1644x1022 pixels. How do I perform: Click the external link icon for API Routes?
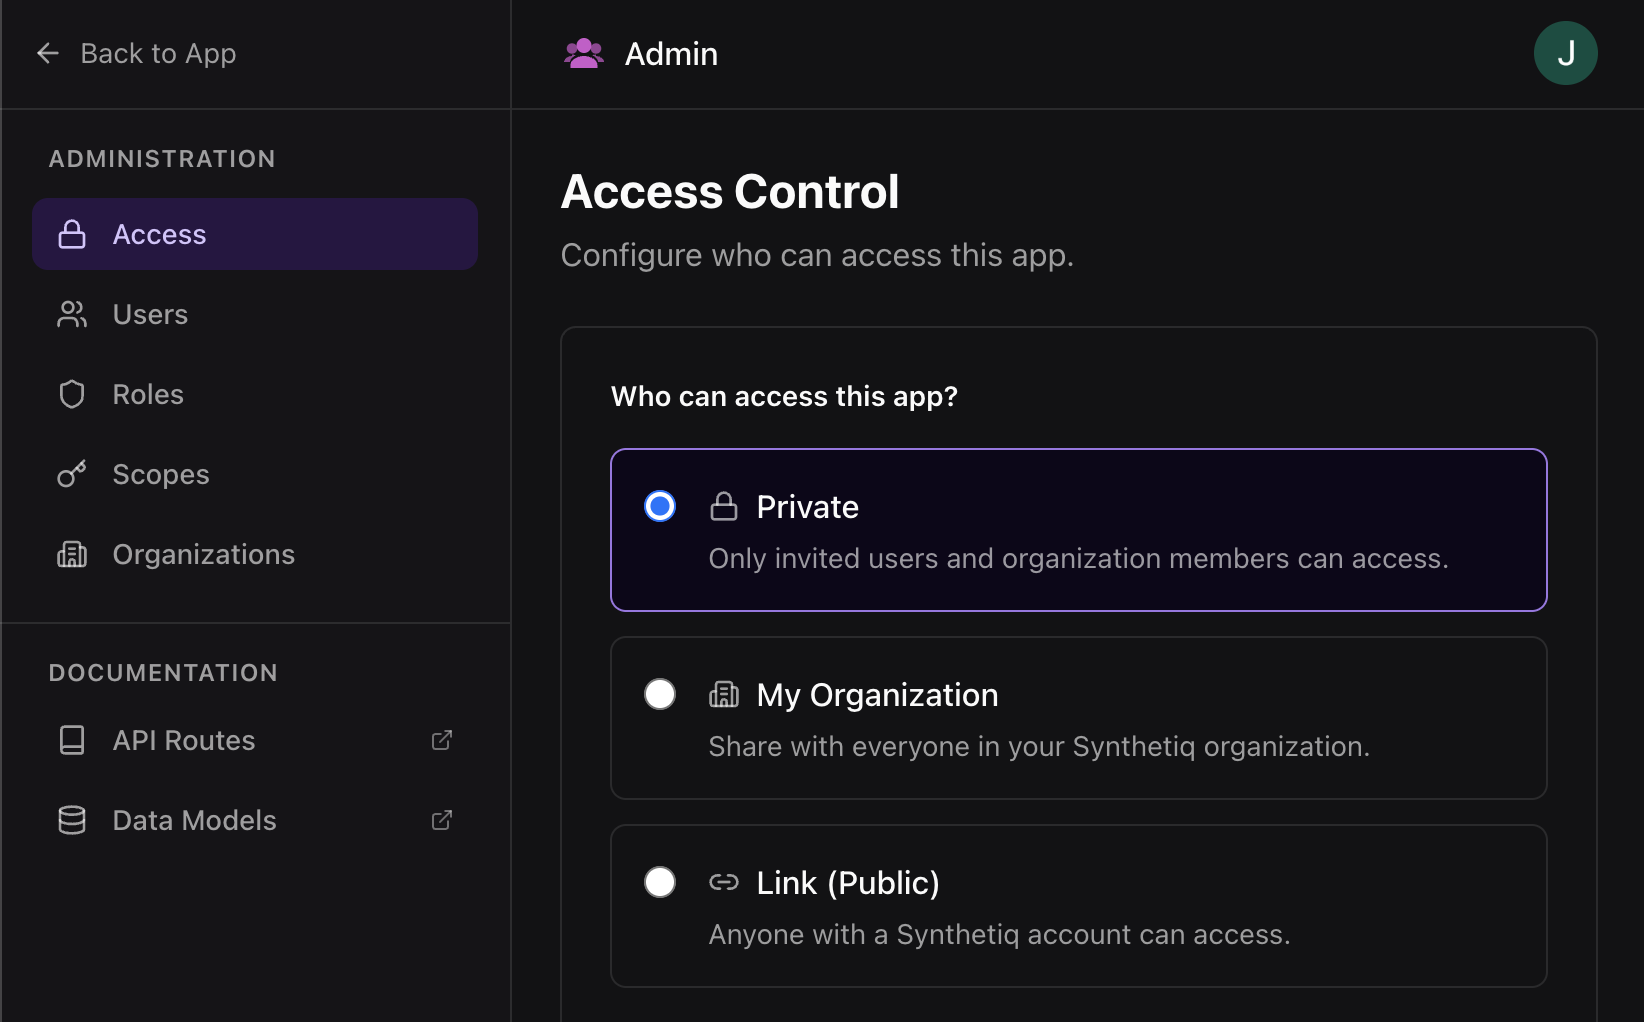coord(441,740)
